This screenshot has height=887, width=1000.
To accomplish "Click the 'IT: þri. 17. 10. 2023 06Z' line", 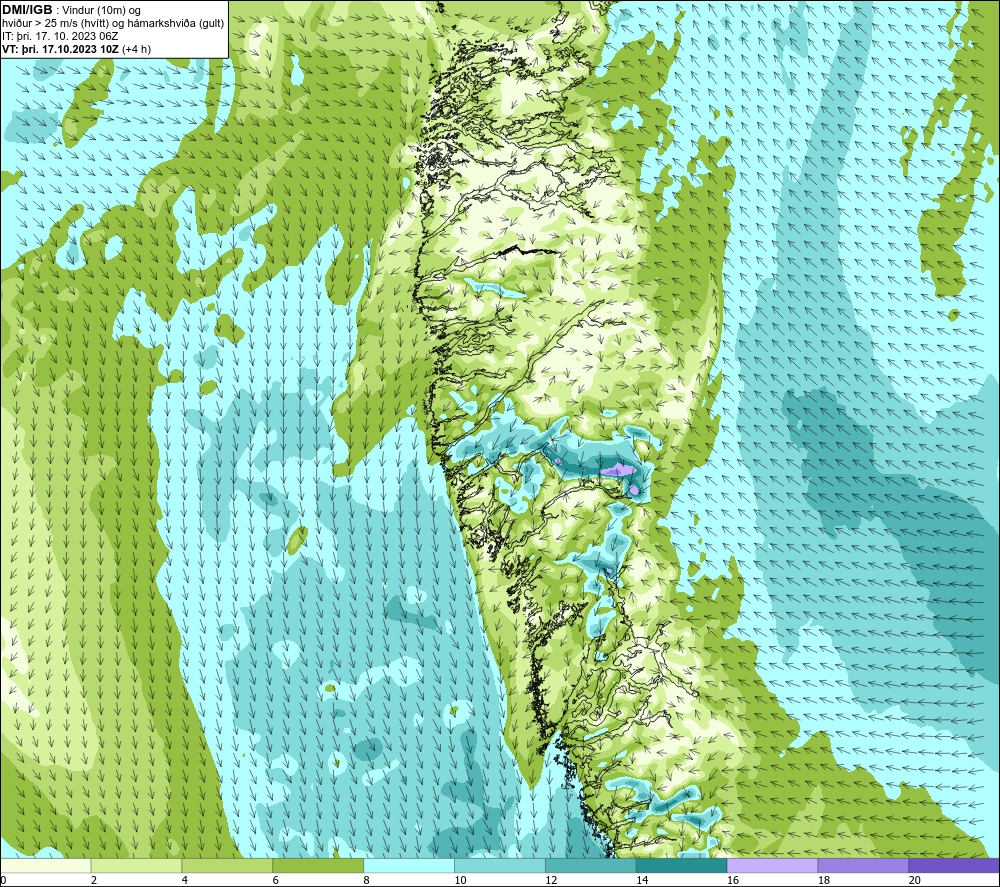I will coord(61,36).
